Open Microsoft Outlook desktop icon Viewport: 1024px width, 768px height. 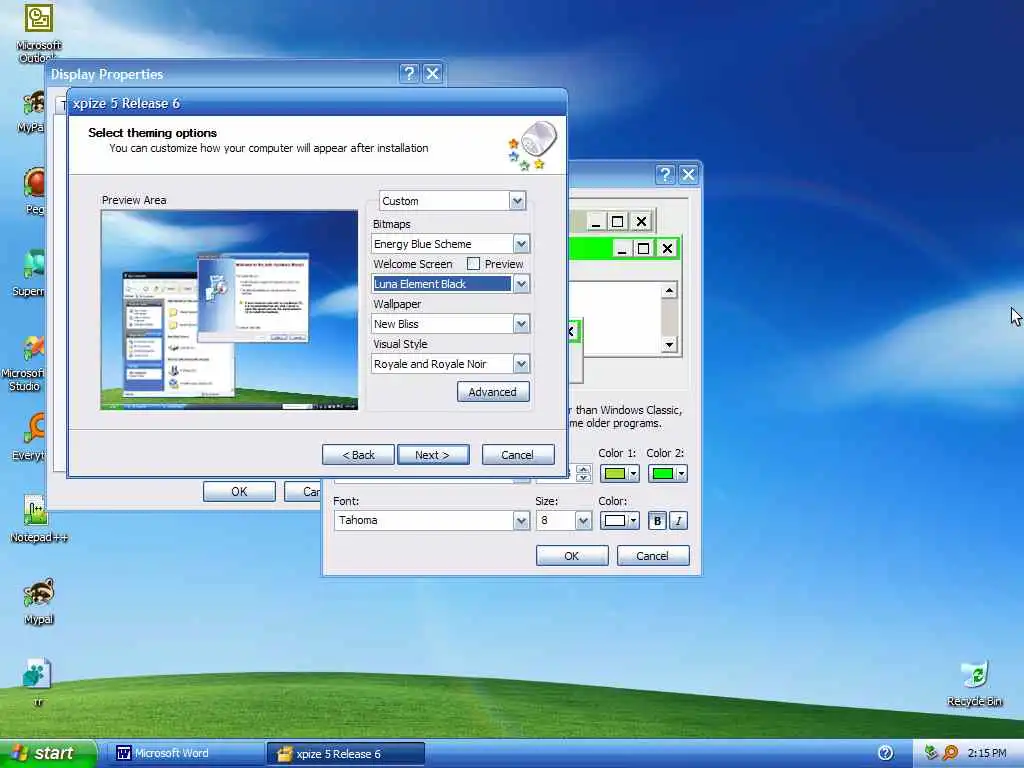coord(39,33)
